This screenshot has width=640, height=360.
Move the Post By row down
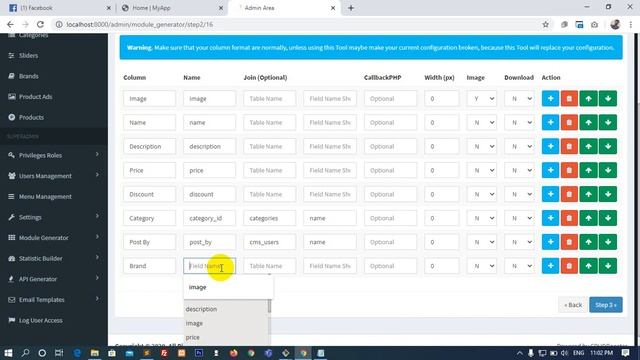608,242
